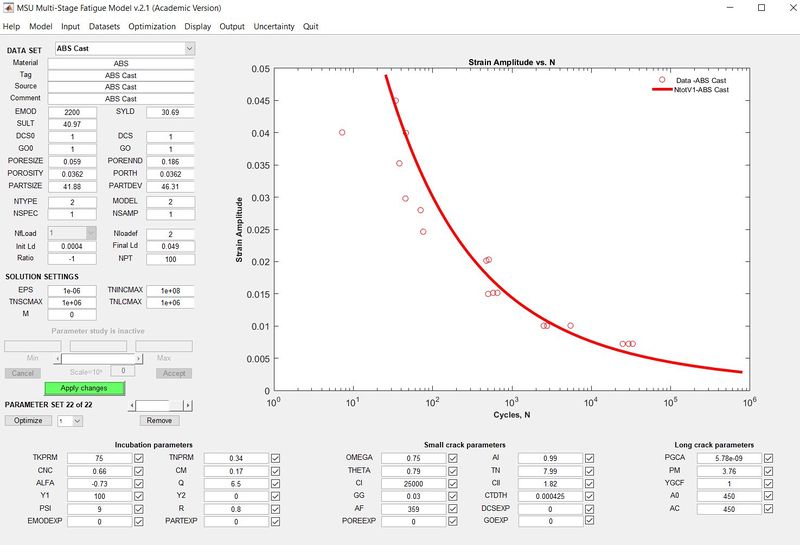Open the Uncertainty menu
800x545 pixels.
[x=274, y=26]
